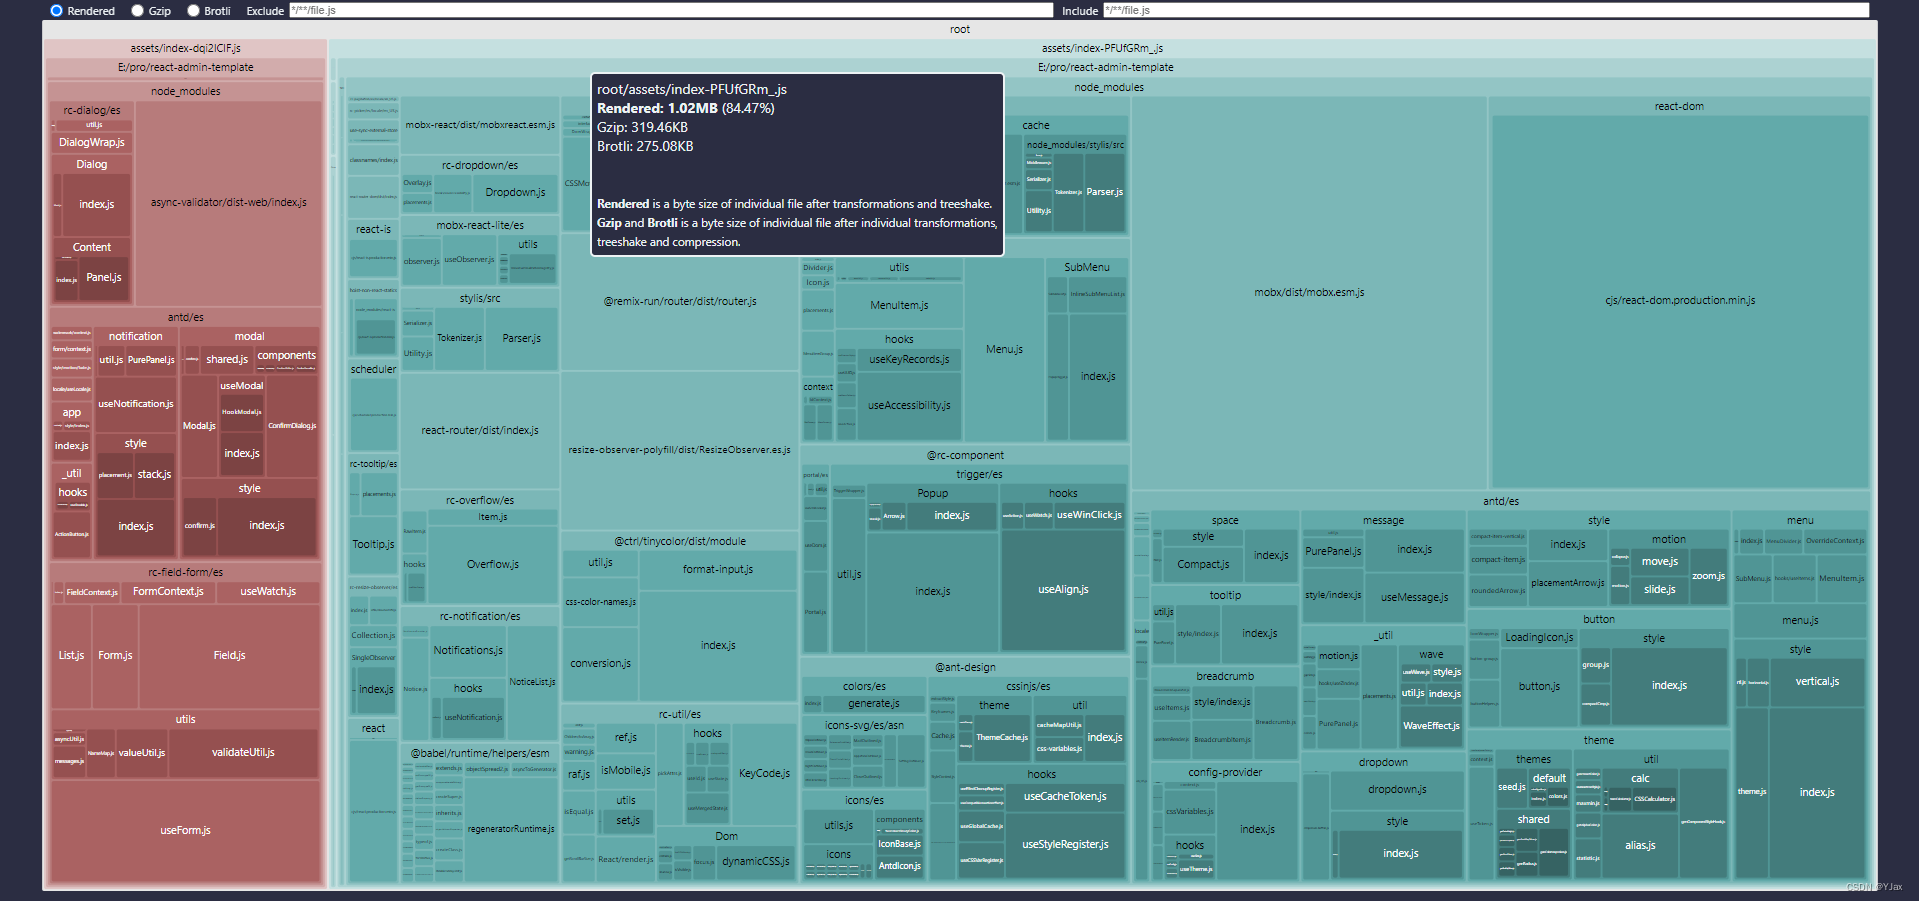The image size is (1919, 901).
Task: Click the dynamicCSS.js cell
Action: (x=756, y=861)
